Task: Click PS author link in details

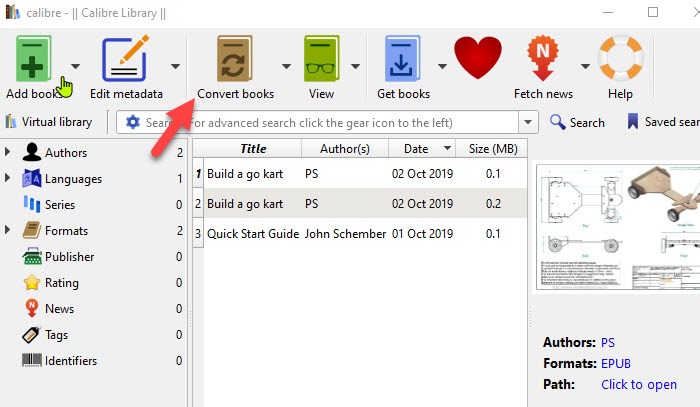Action: (608, 342)
